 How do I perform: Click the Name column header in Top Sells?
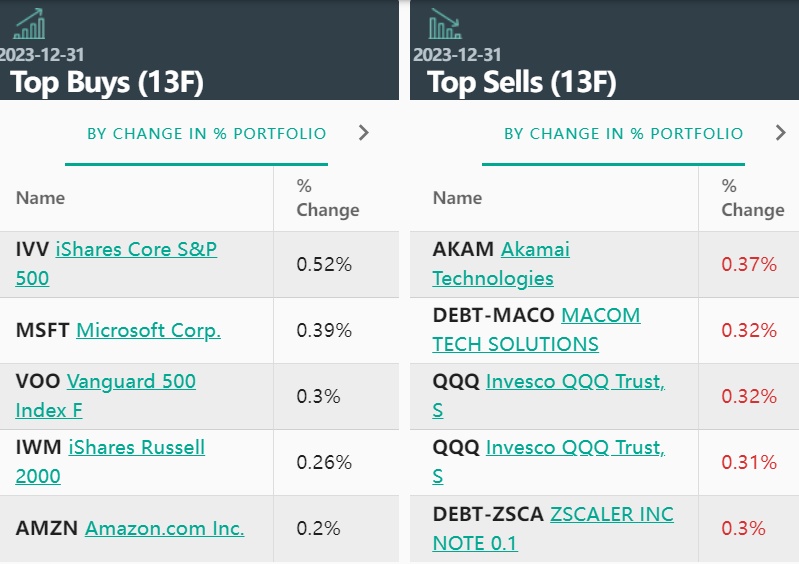(x=457, y=198)
